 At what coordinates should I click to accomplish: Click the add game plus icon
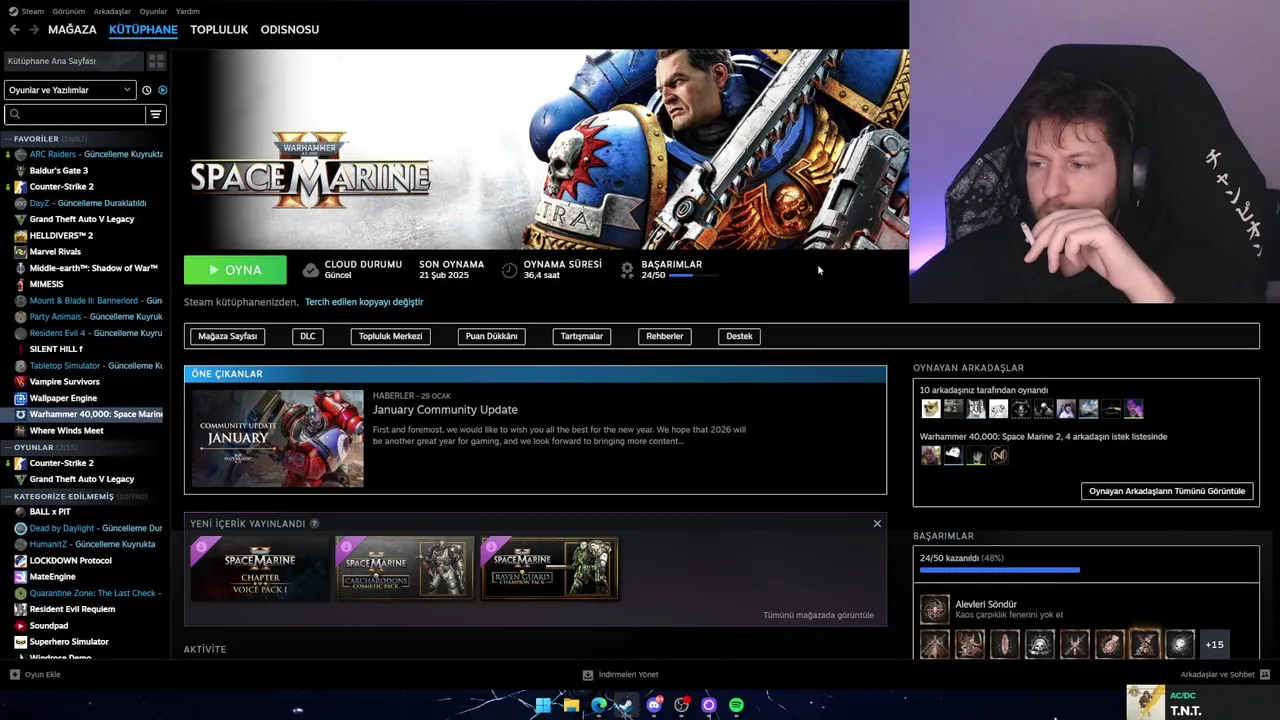pos(14,674)
